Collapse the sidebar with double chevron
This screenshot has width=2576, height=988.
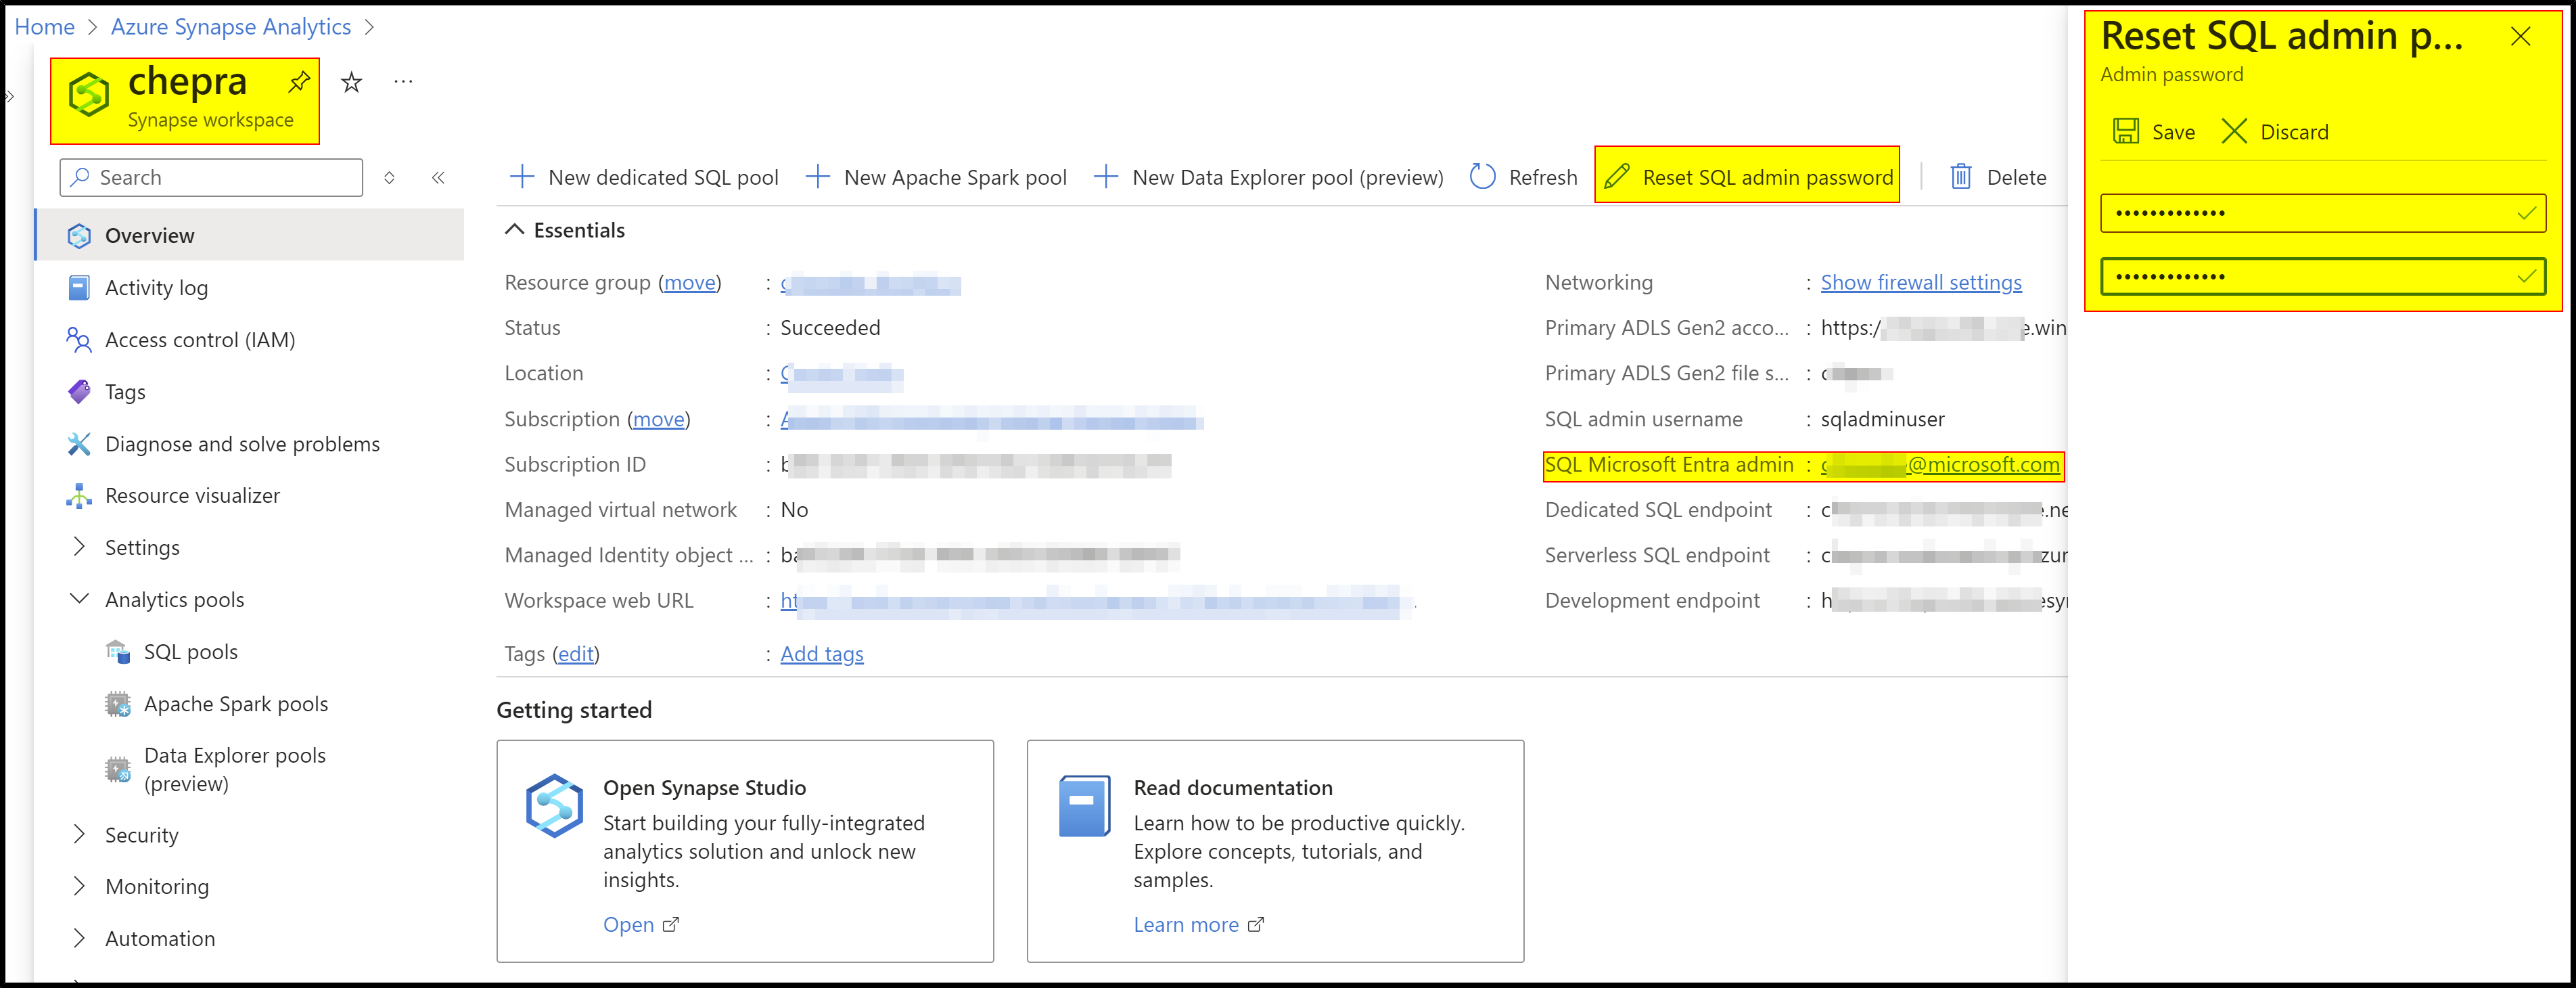(438, 178)
